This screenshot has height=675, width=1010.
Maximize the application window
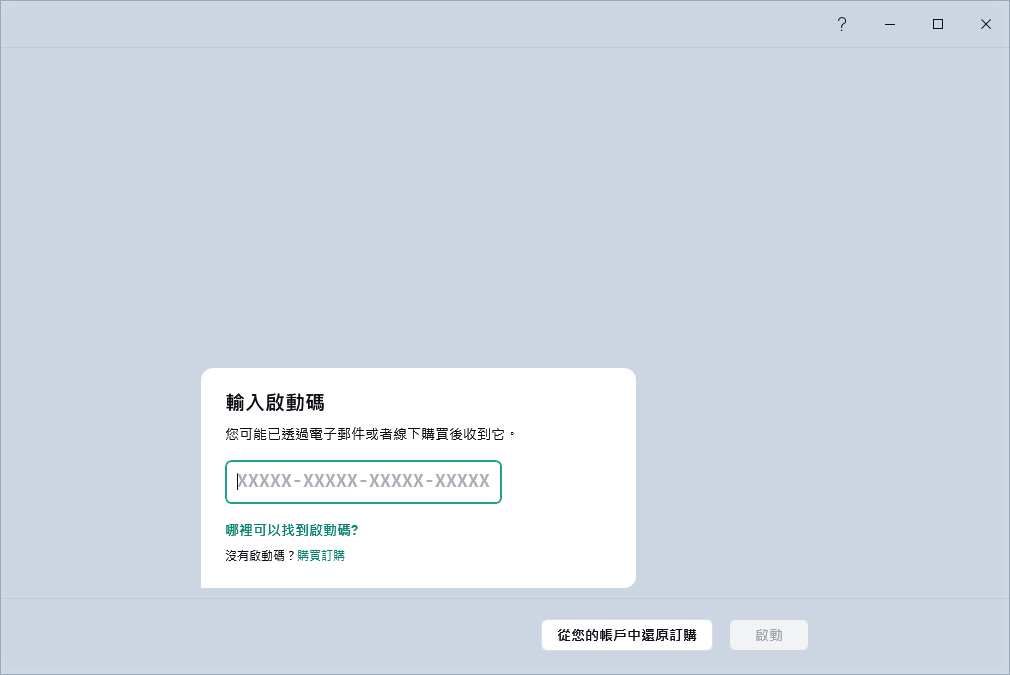tap(938, 24)
